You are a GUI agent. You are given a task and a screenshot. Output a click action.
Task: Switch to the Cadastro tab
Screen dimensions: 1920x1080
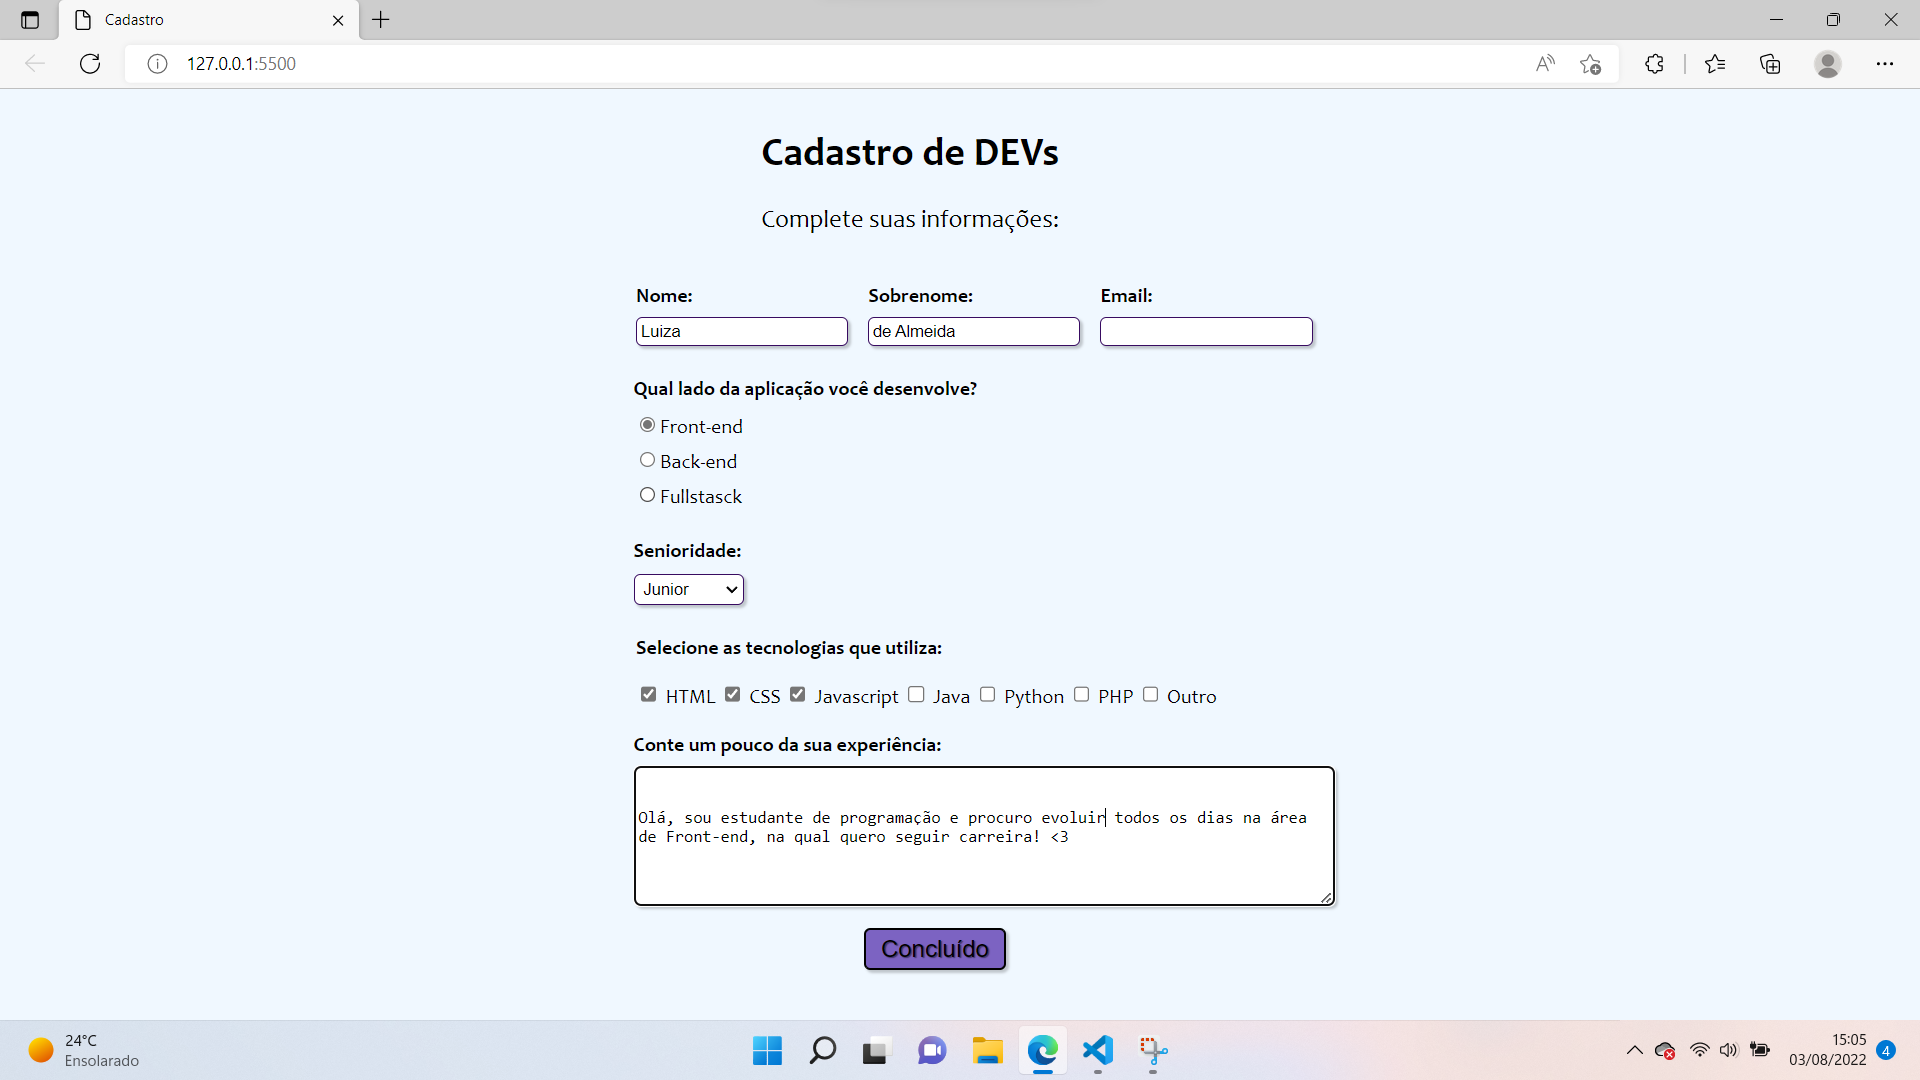point(180,19)
